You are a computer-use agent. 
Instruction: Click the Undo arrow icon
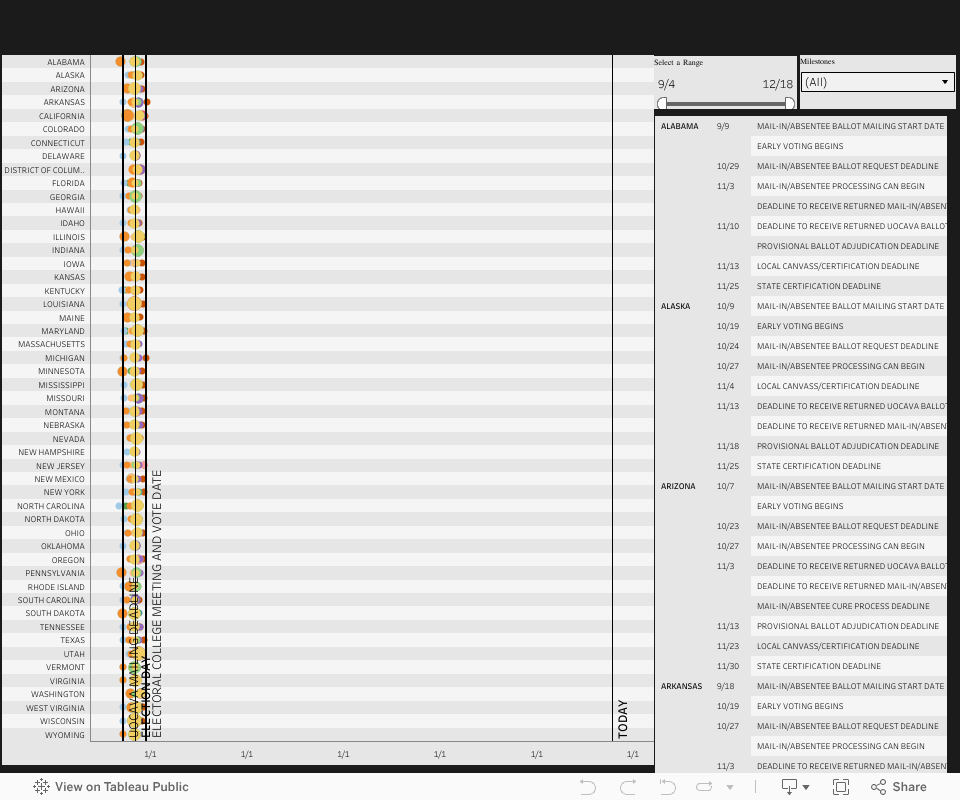pyautogui.click(x=588, y=787)
